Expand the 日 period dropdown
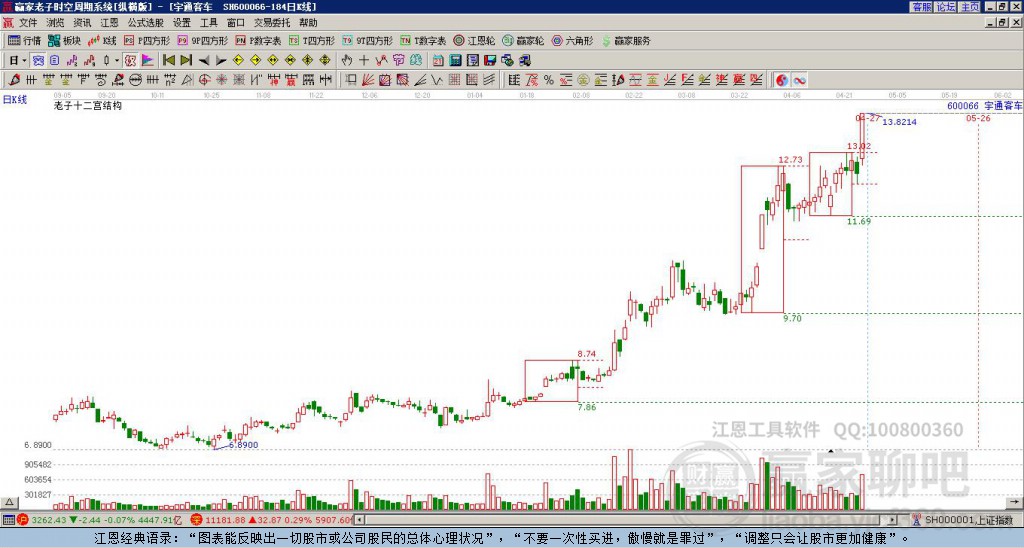Screen dimensions: 1024x548 point(24,61)
